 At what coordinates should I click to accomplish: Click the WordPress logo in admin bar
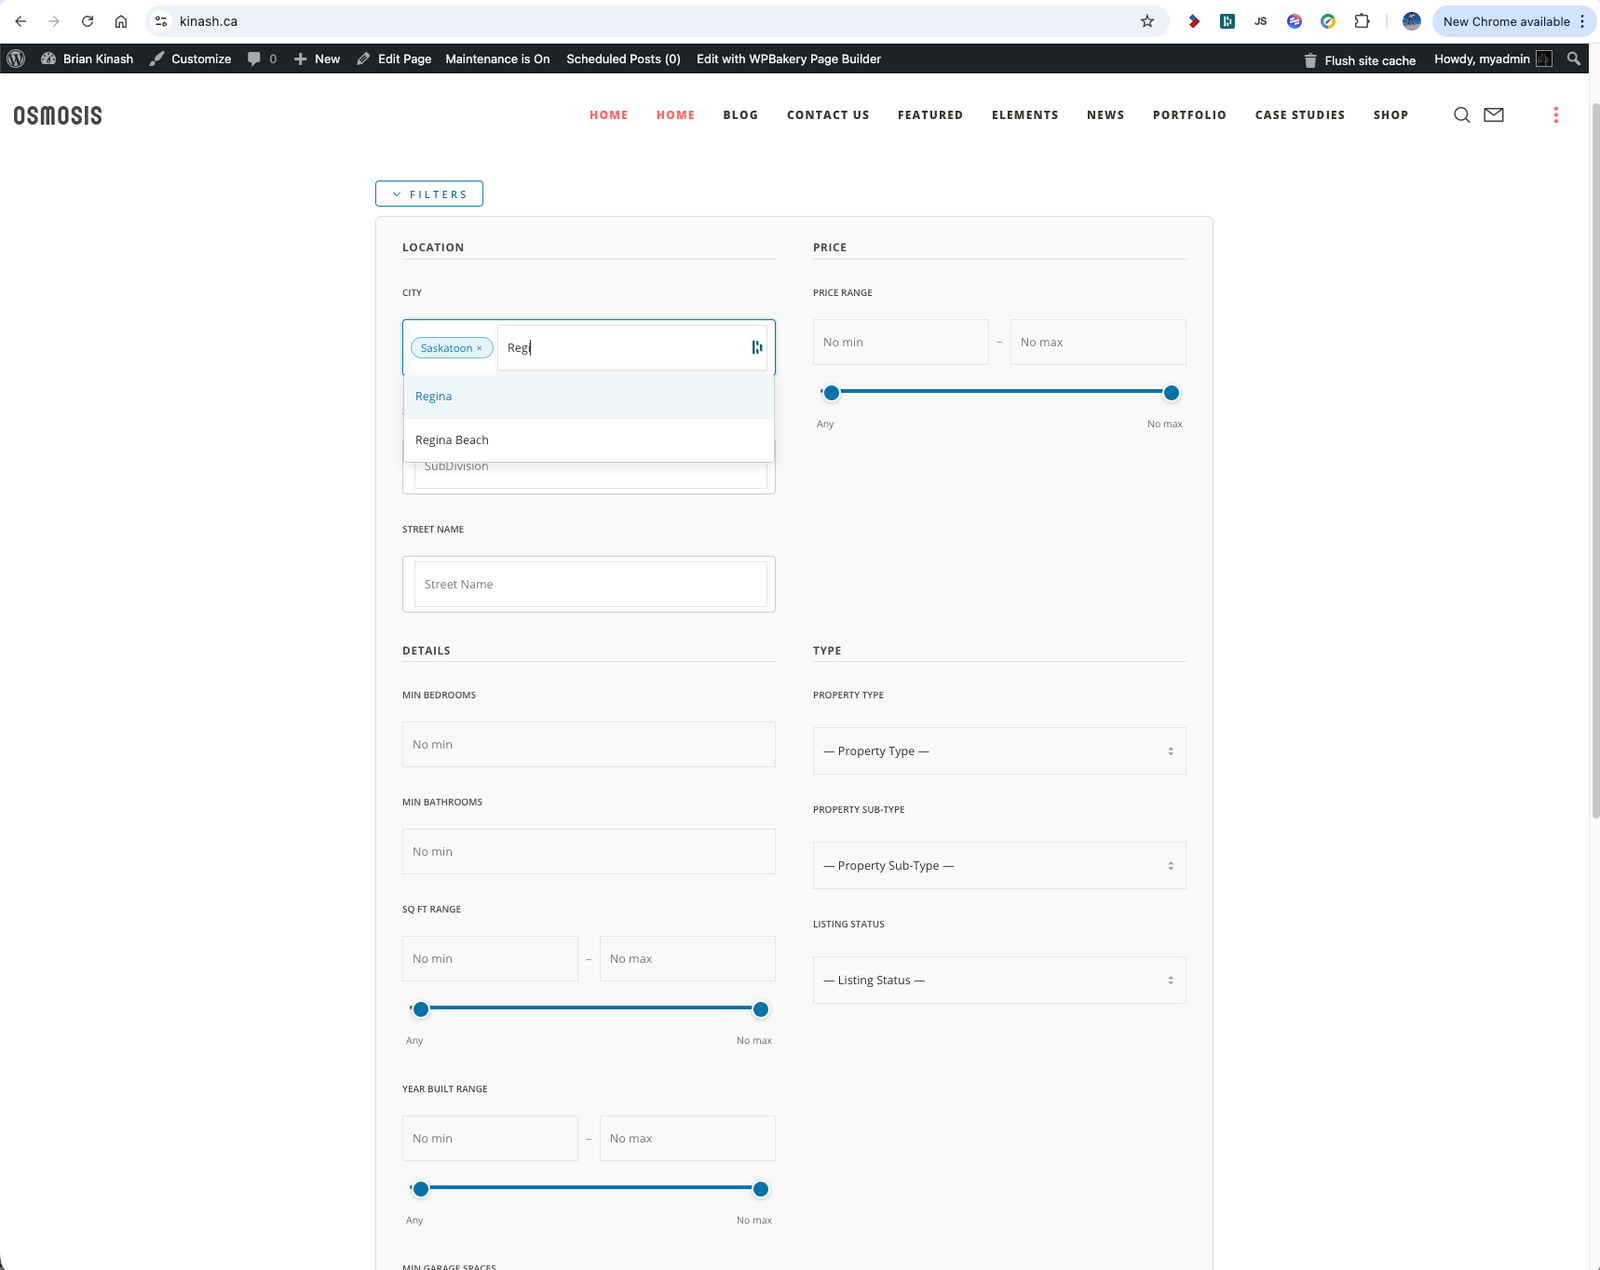point(16,59)
